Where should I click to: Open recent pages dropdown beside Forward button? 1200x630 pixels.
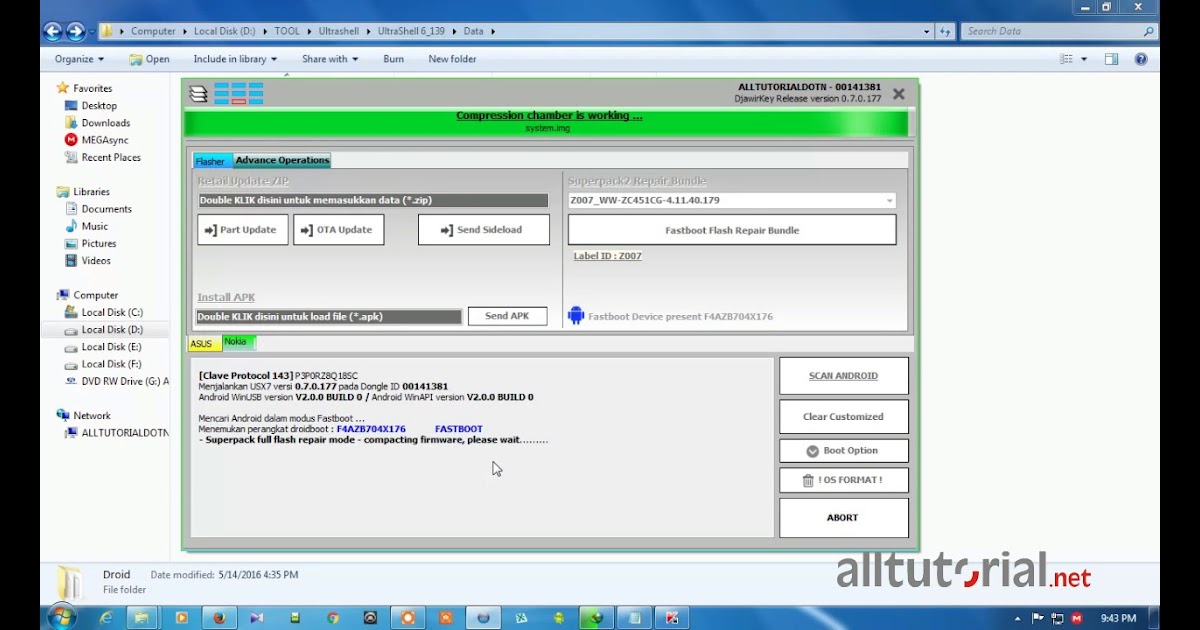pos(92,31)
